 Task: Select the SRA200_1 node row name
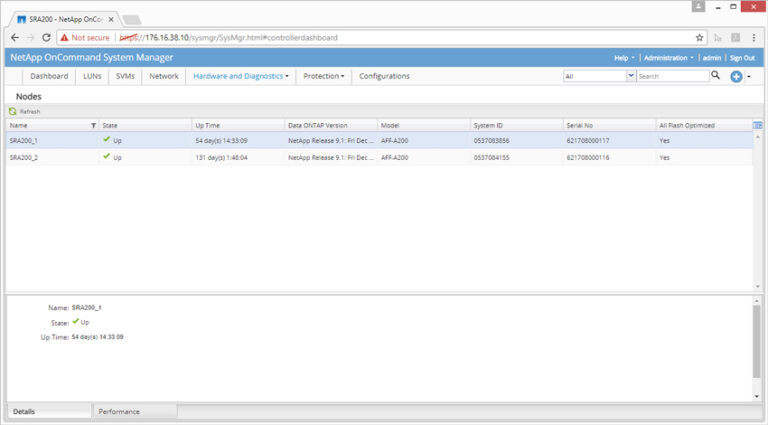click(x=24, y=141)
